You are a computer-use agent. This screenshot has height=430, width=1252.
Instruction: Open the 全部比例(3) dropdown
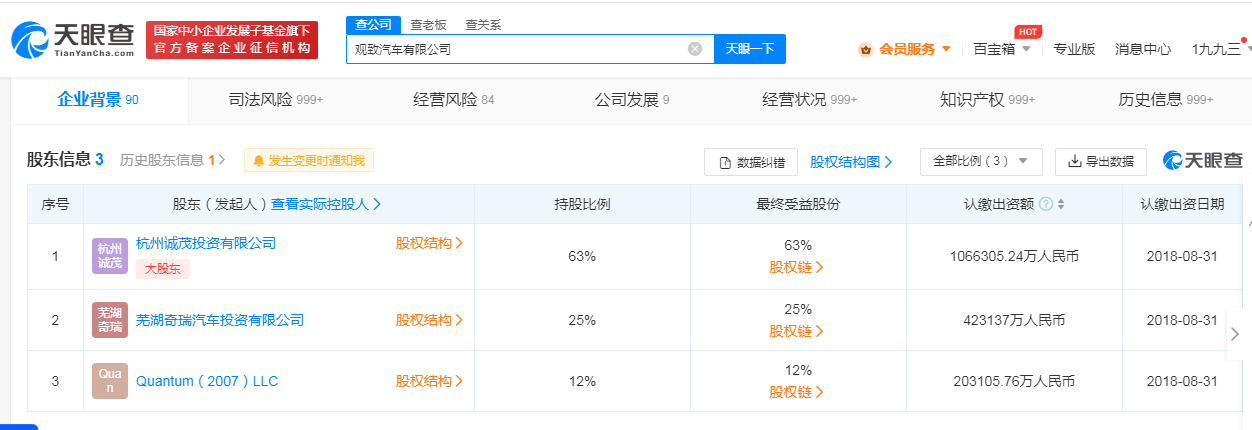coord(981,161)
